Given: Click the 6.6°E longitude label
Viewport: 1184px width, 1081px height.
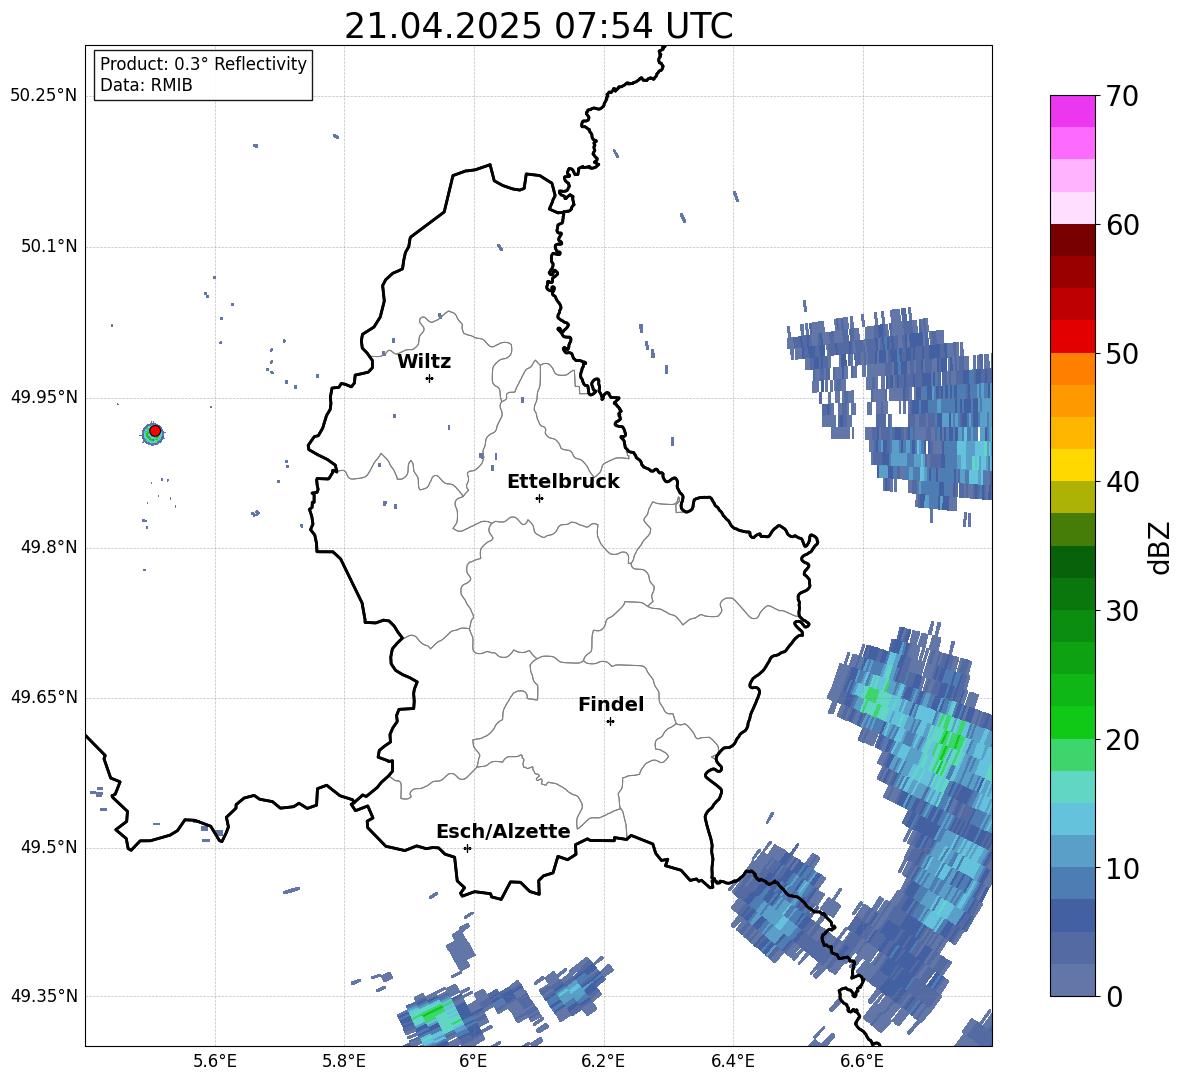Looking at the screenshot, I should point(862,1061).
